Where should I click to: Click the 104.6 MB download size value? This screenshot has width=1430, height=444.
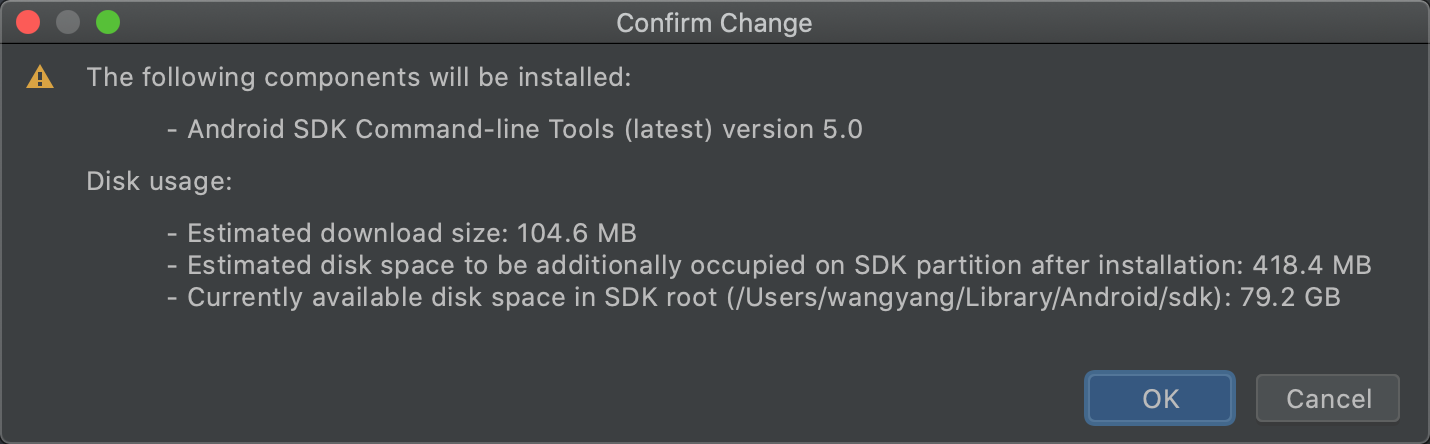coord(577,234)
